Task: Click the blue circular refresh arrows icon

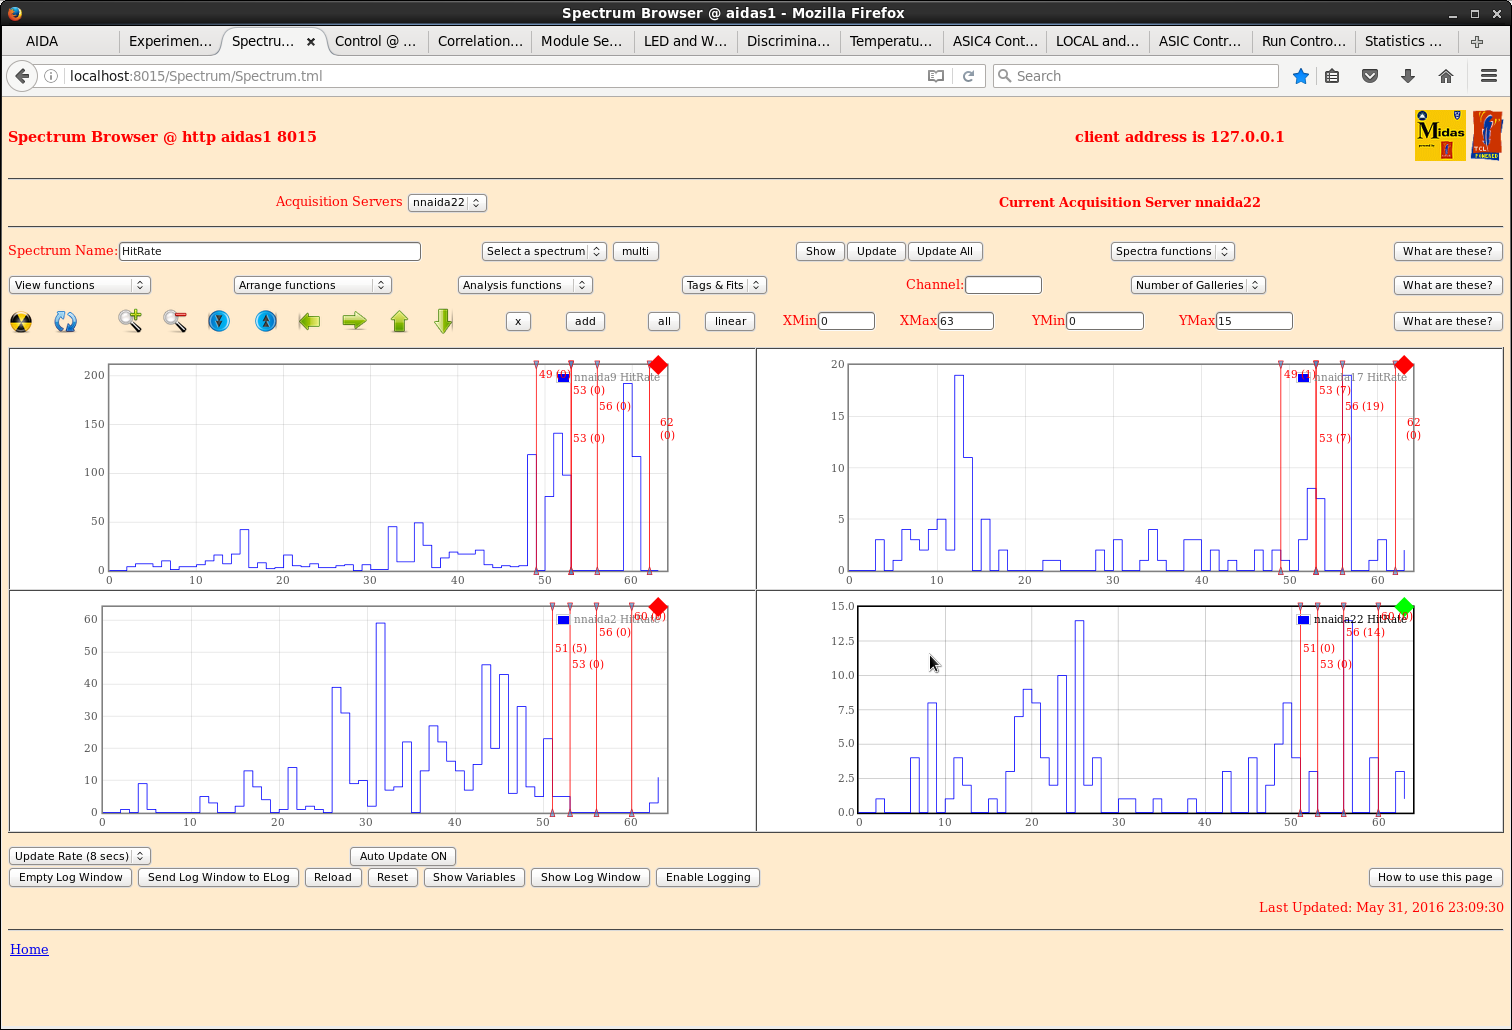Action: coord(65,322)
